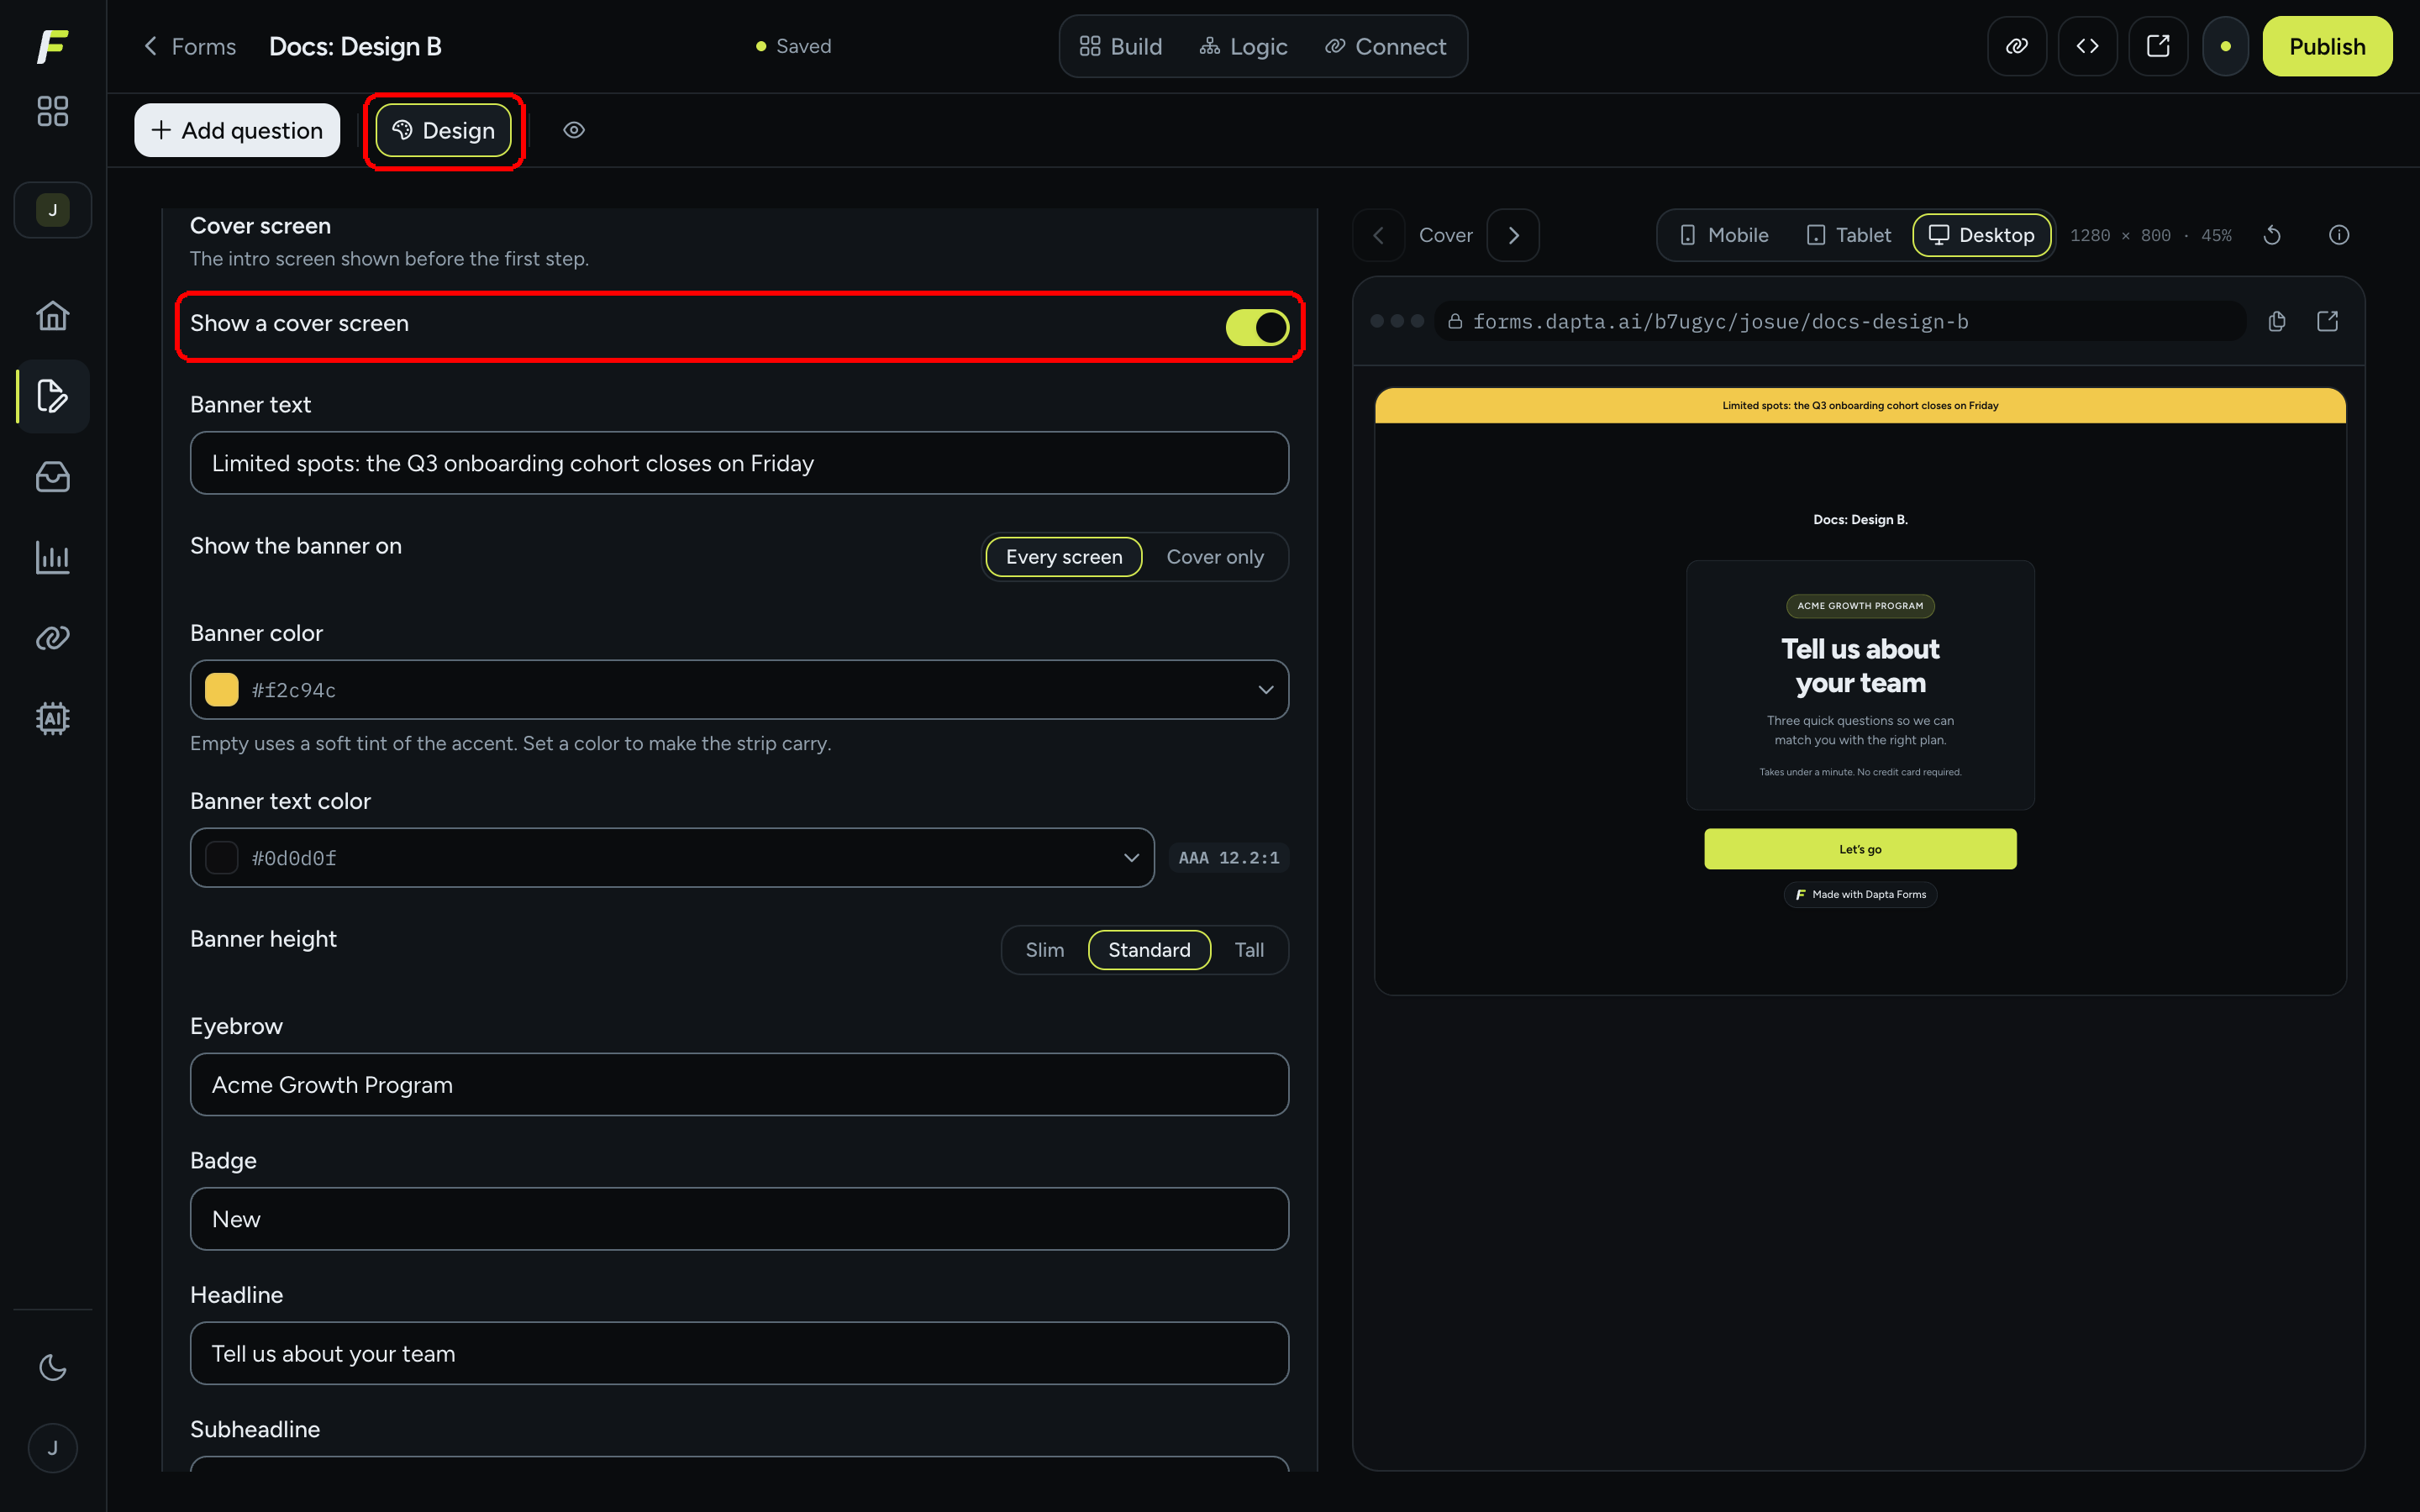This screenshot has width=2420, height=1512.
Task: Go to previous preview screen arrow
Action: 1379,235
